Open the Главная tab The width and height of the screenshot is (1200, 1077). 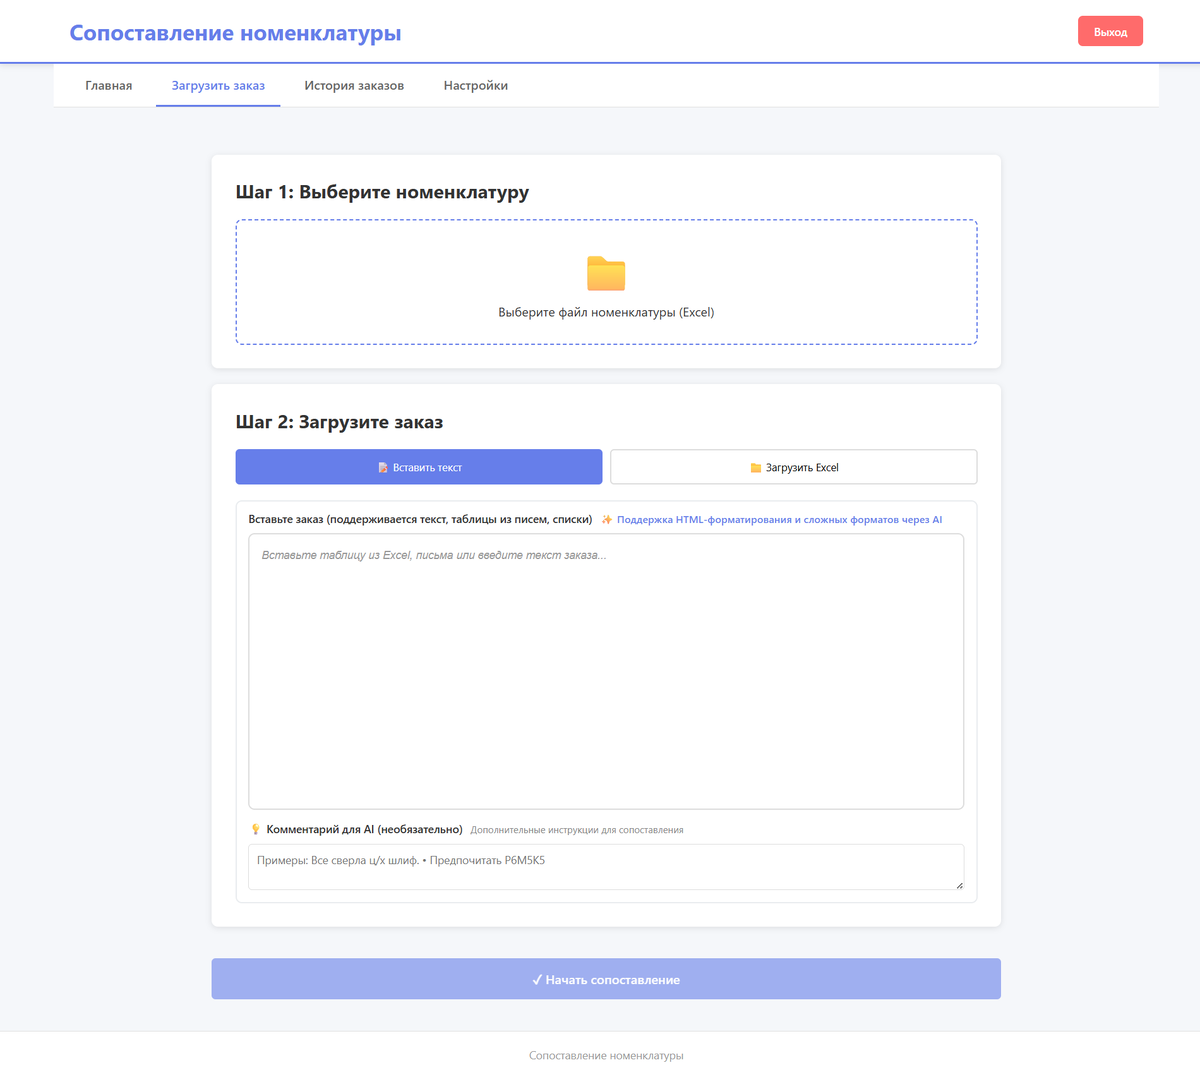pos(109,86)
